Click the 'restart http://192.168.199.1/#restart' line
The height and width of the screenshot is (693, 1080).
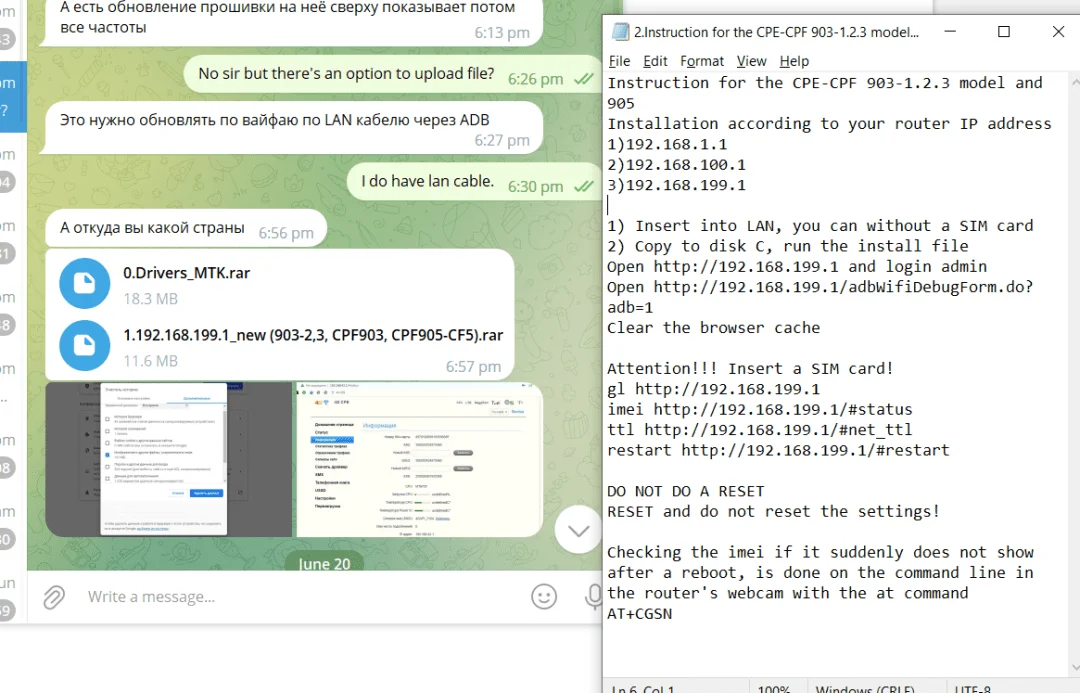click(778, 451)
